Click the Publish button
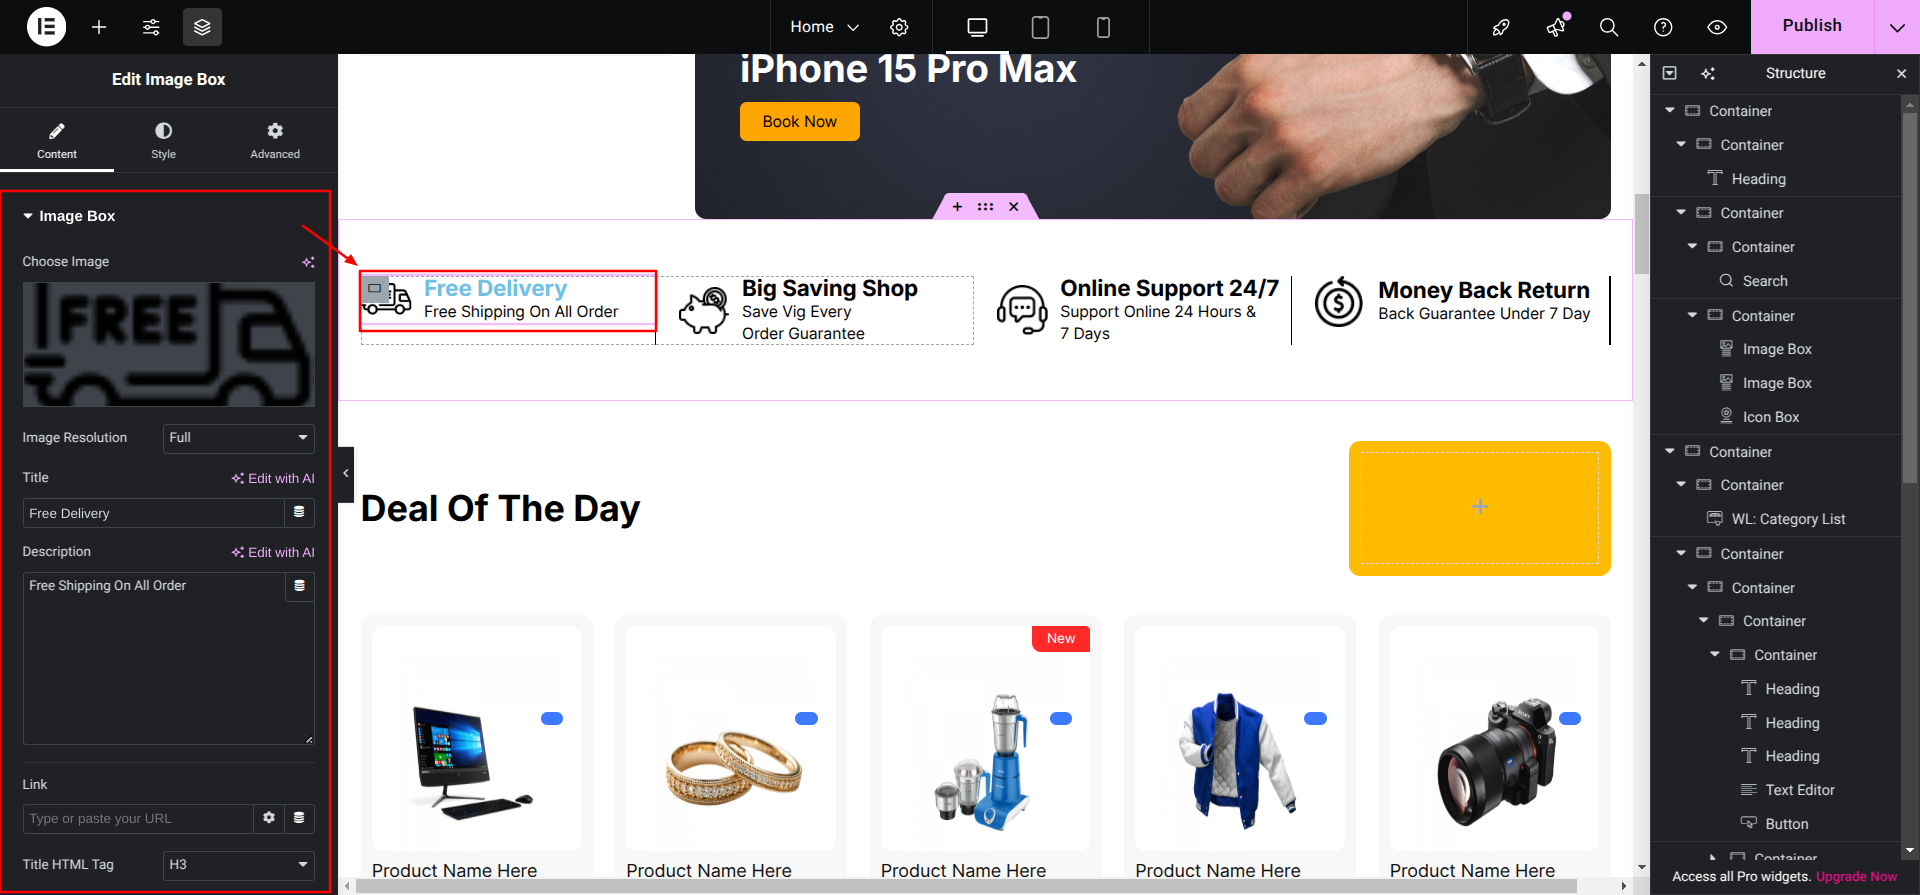Screen dimensions: 1920x895 (1812, 26)
